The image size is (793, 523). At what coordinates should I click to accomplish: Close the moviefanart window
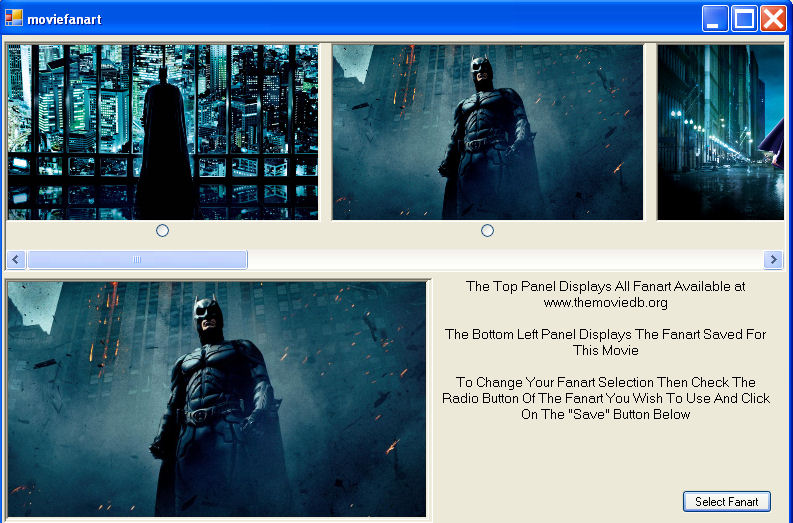click(x=773, y=19)
